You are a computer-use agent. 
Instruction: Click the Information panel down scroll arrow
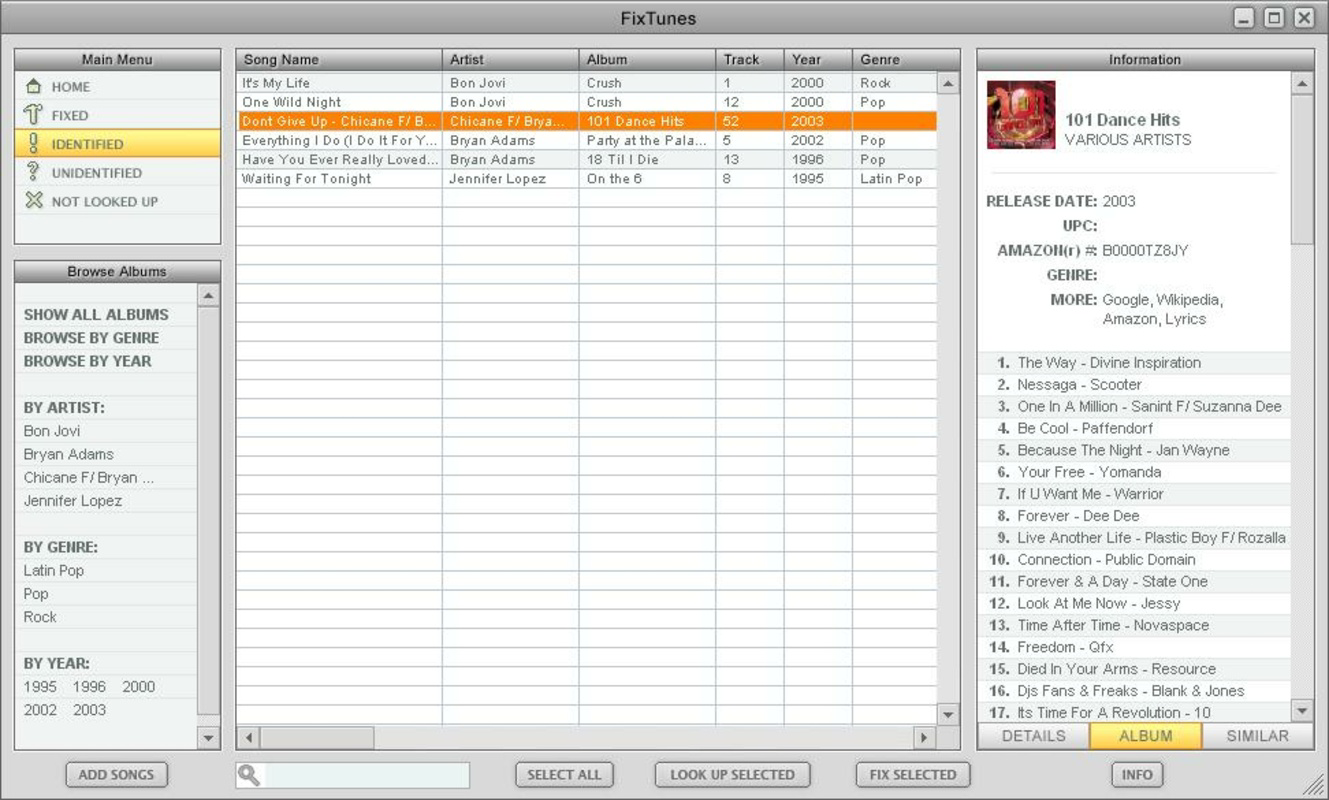(1302, 711)
